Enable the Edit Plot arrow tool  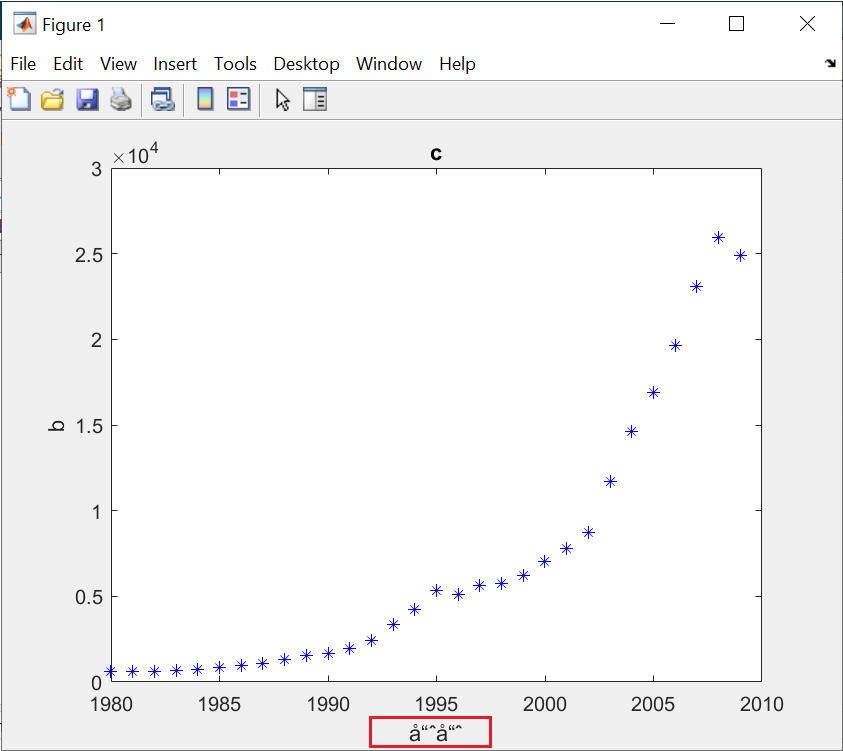[x=283, y=99]
